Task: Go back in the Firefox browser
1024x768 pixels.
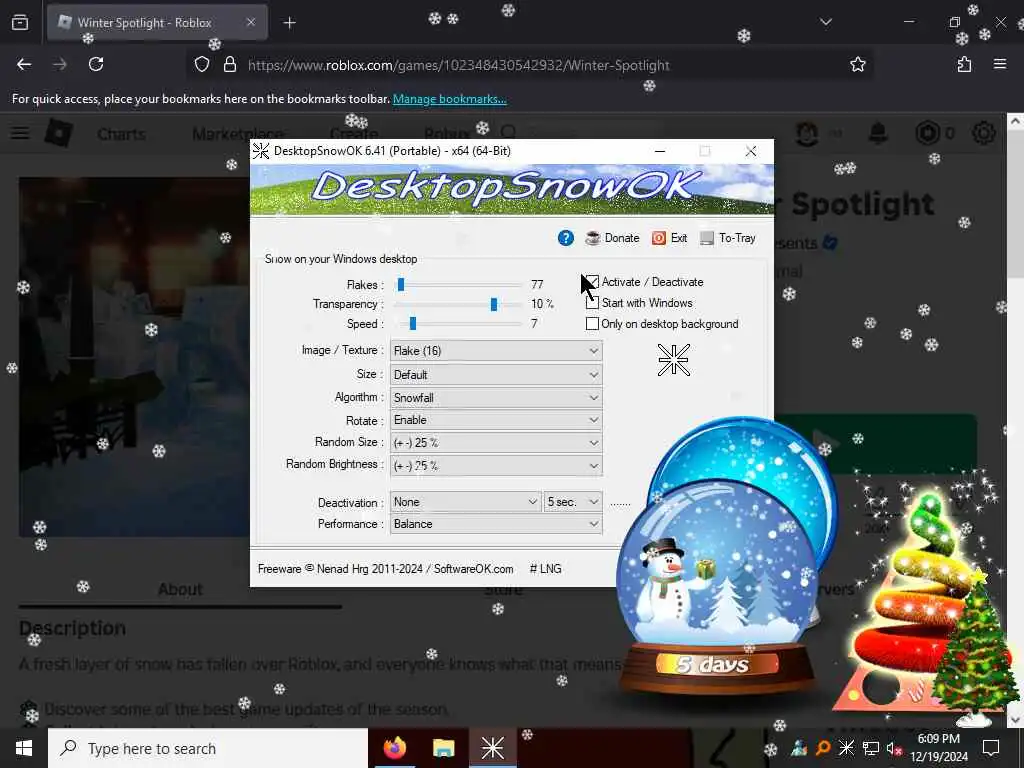Action: [x=24, y=64]
